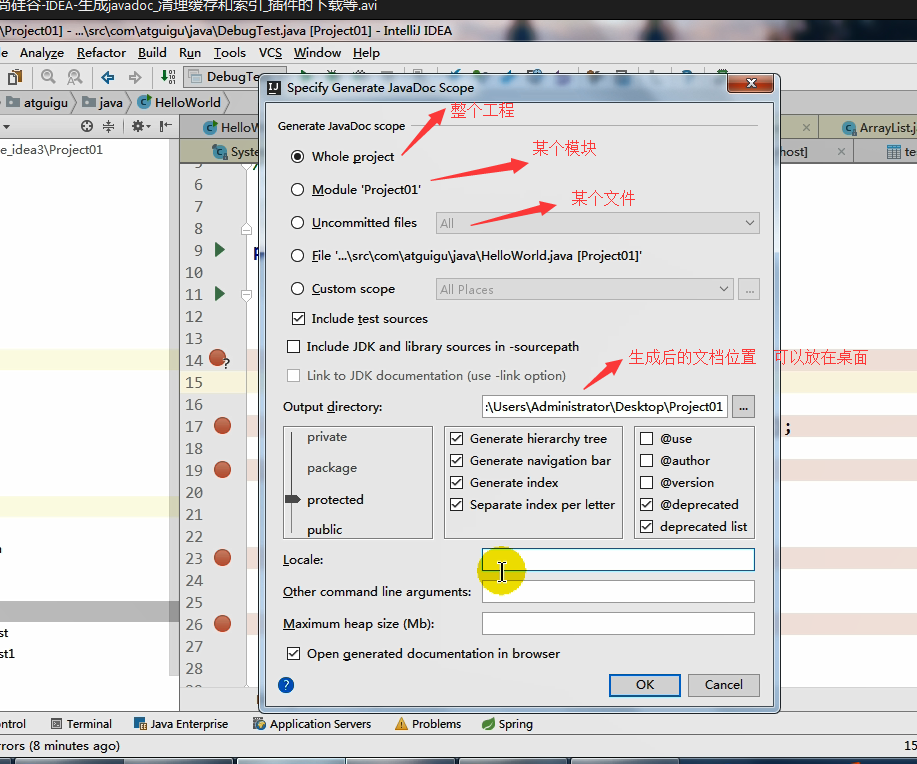Image resolution: width=917 pixels, height=764 pixels.
Task: Open the Problems tool window
Action: coord(428,724)
